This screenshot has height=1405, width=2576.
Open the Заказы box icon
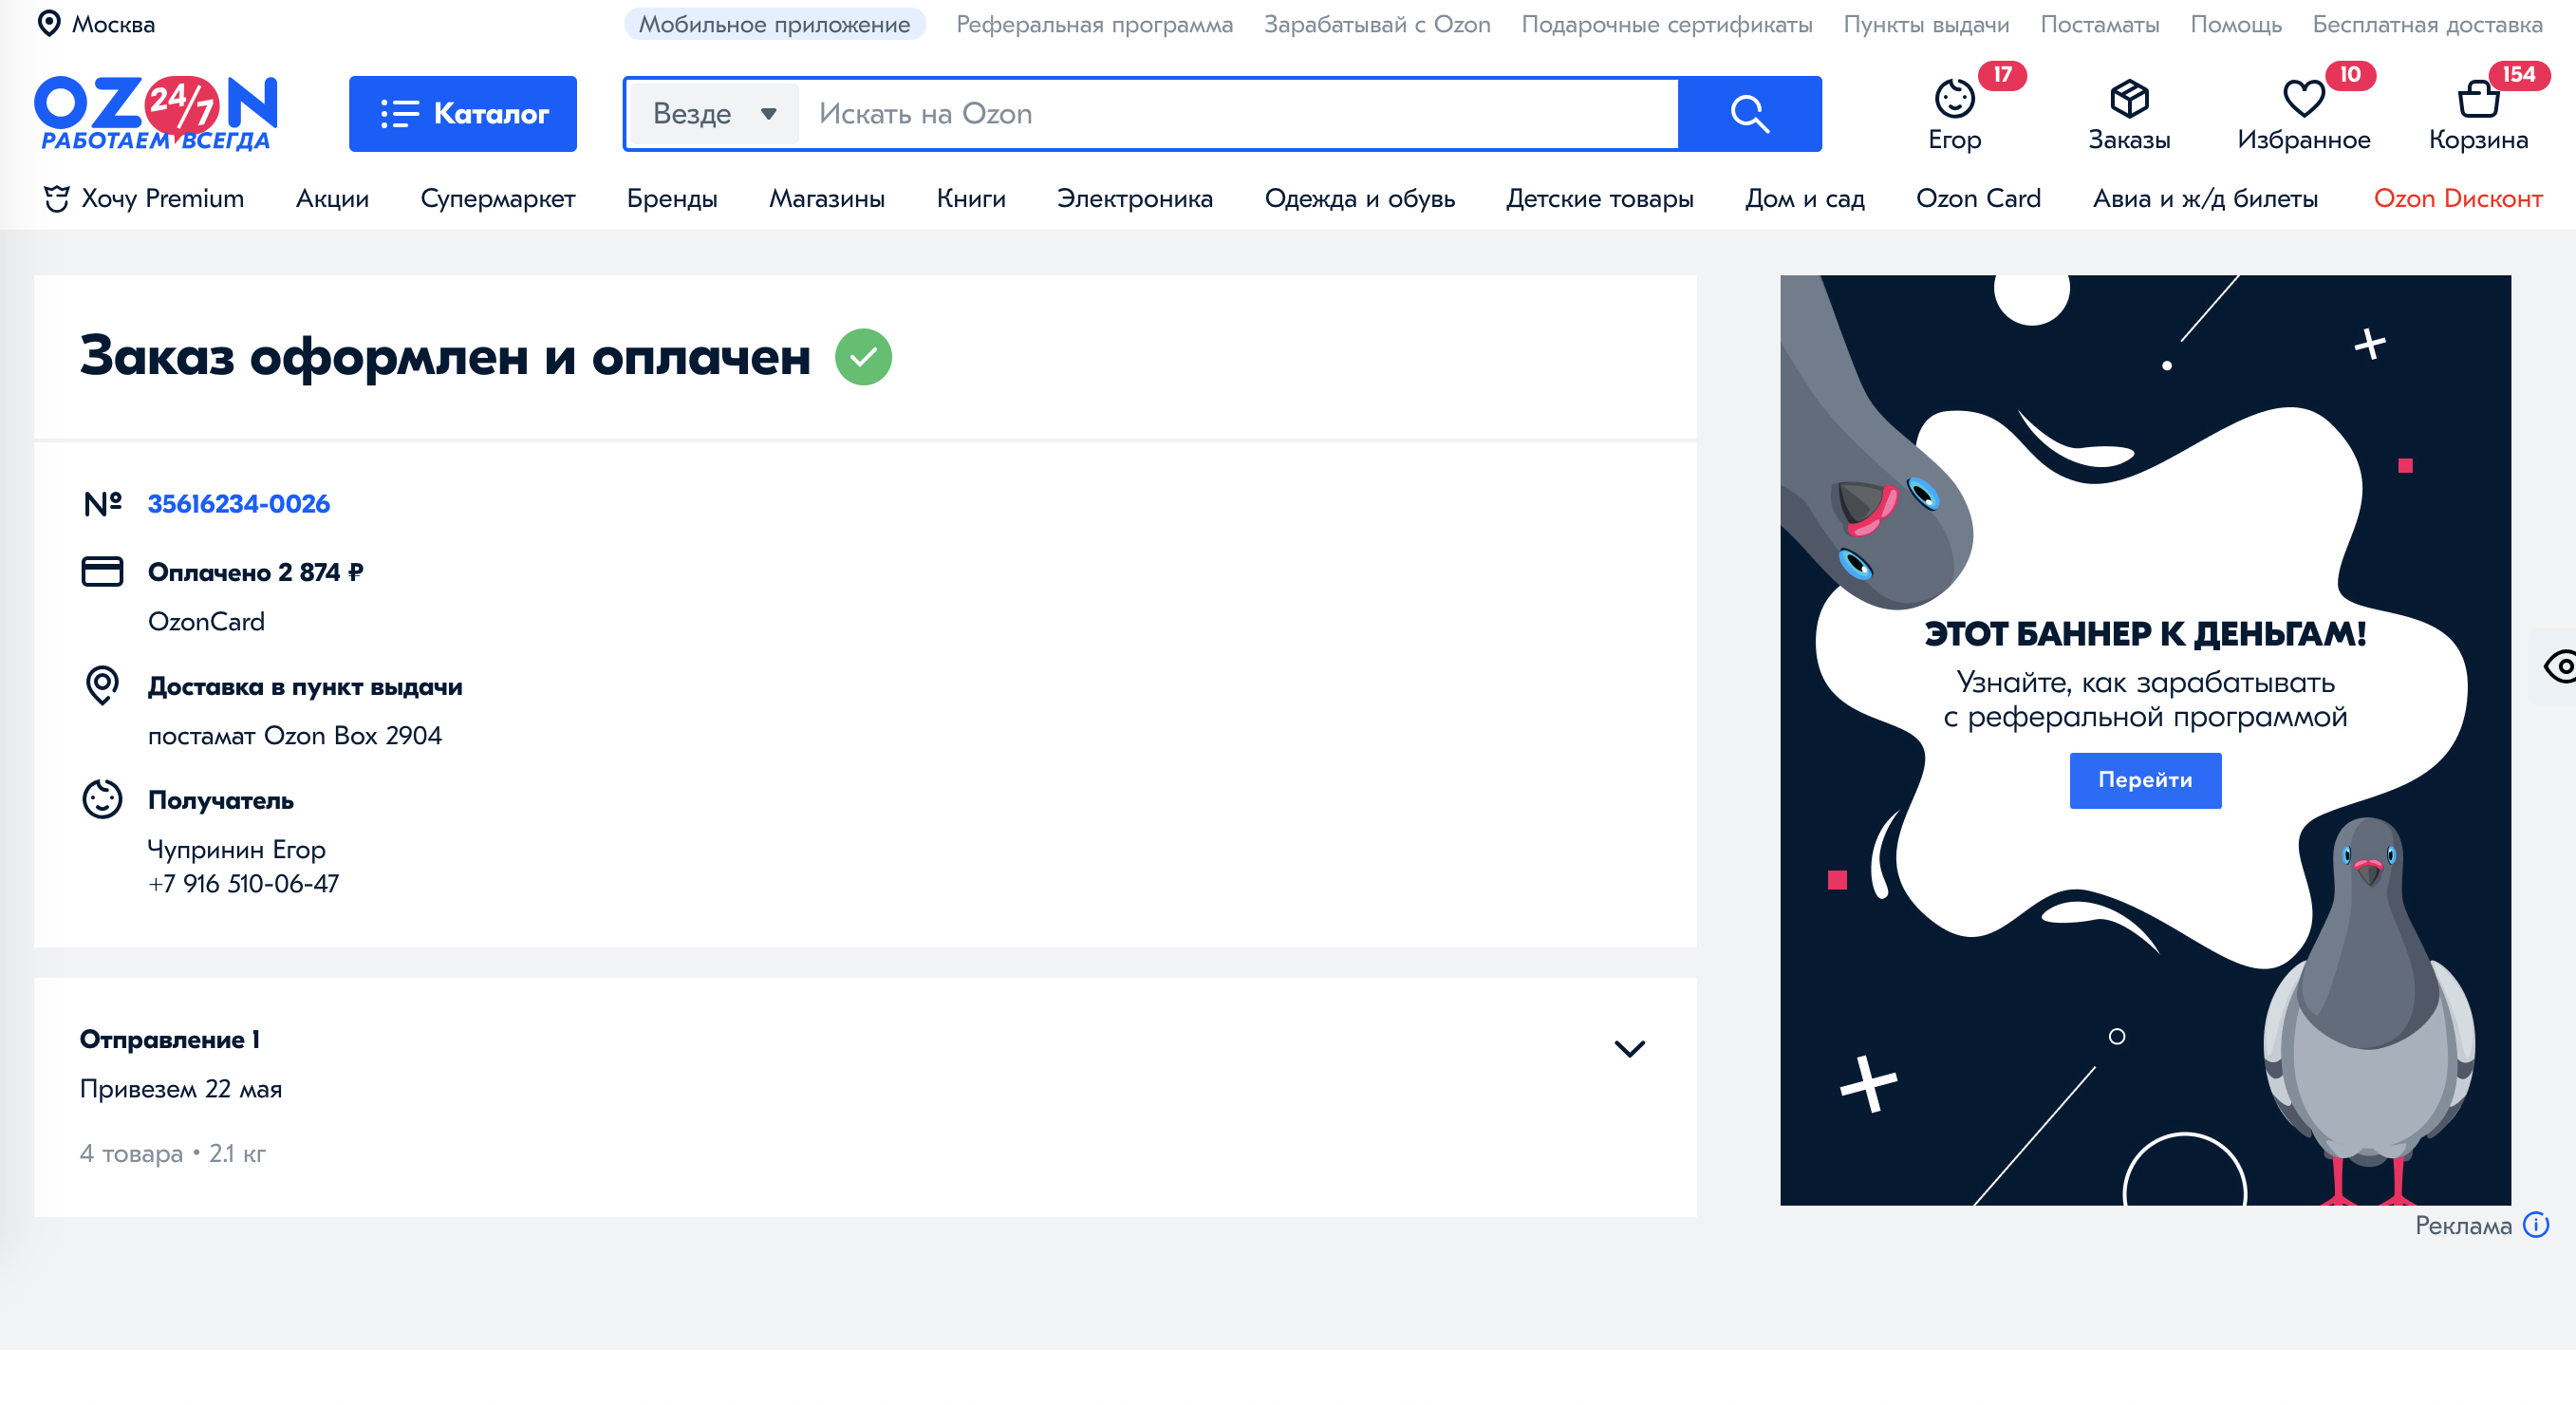pos(2128,100)
